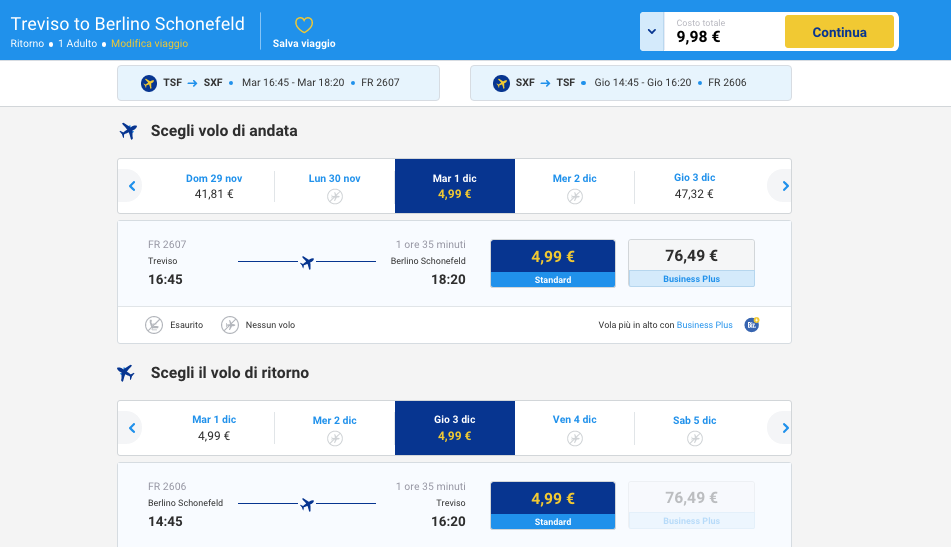Click no-flight icon under Sab 5 dic

point(694,438)
